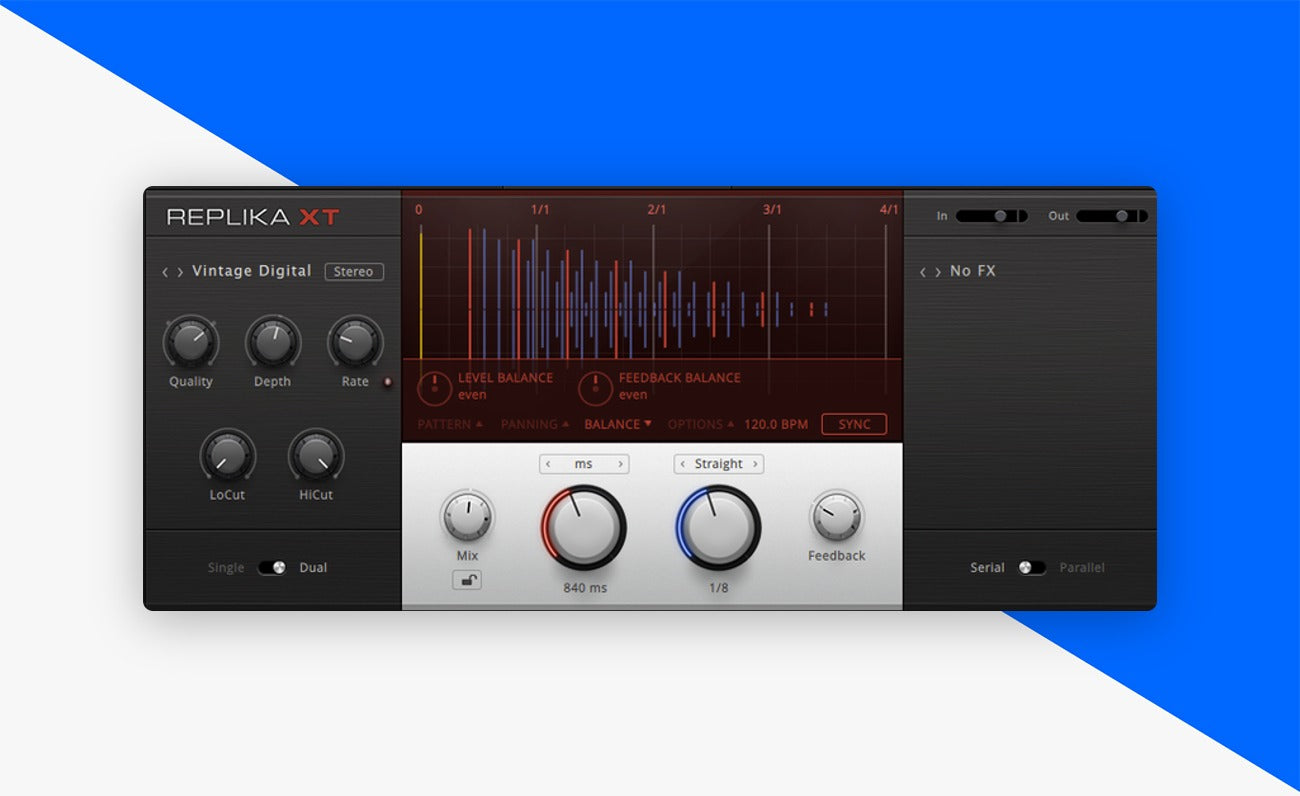Image resolution: width=1300 pixels, height=796 pixels.
Task: Click the blue 1/8 delay time knob
Action: 718,528
